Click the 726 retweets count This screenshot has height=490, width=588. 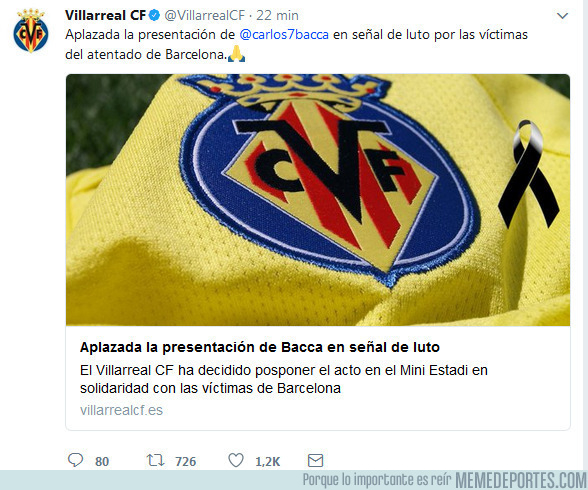(x=186, y=462)
